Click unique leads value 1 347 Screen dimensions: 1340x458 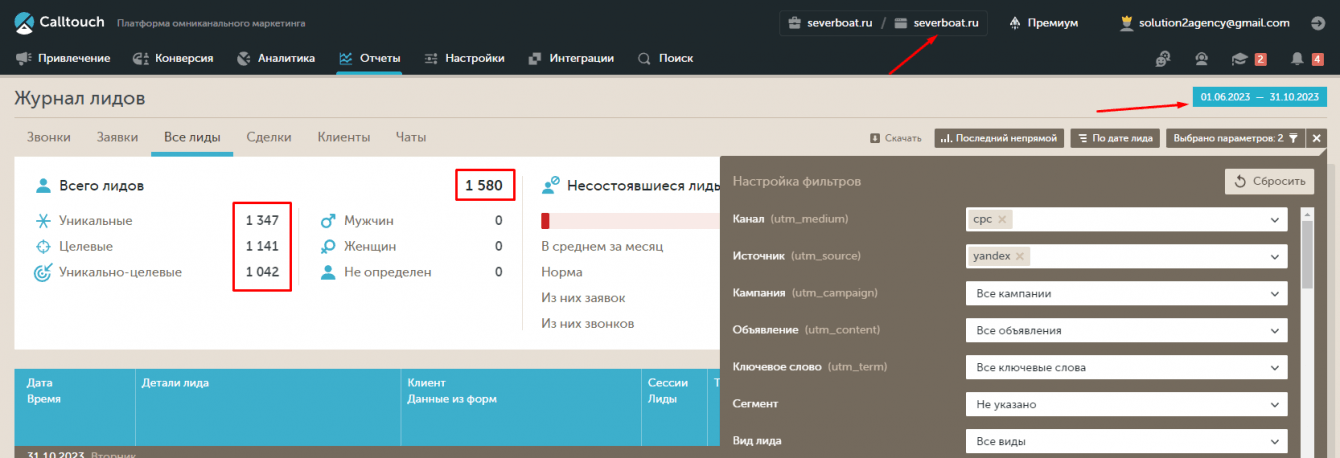pos(262,220)
